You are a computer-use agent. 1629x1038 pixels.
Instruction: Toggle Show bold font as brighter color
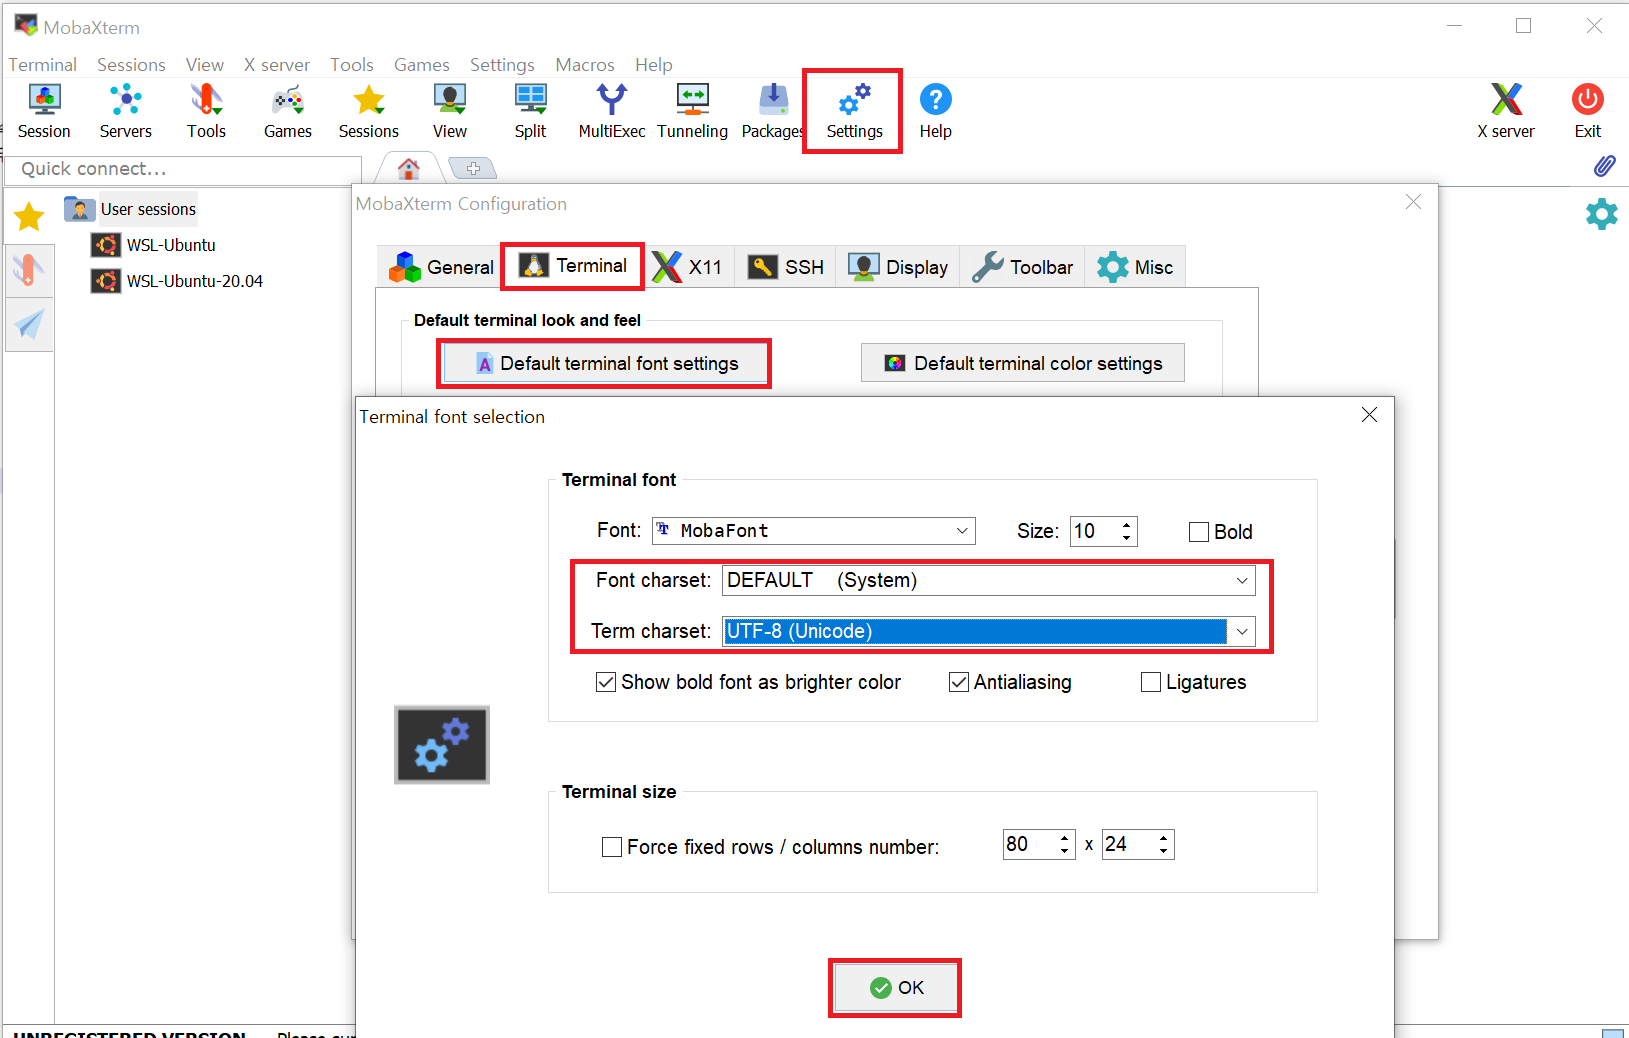pyautogui.click(x=606, y=682)
